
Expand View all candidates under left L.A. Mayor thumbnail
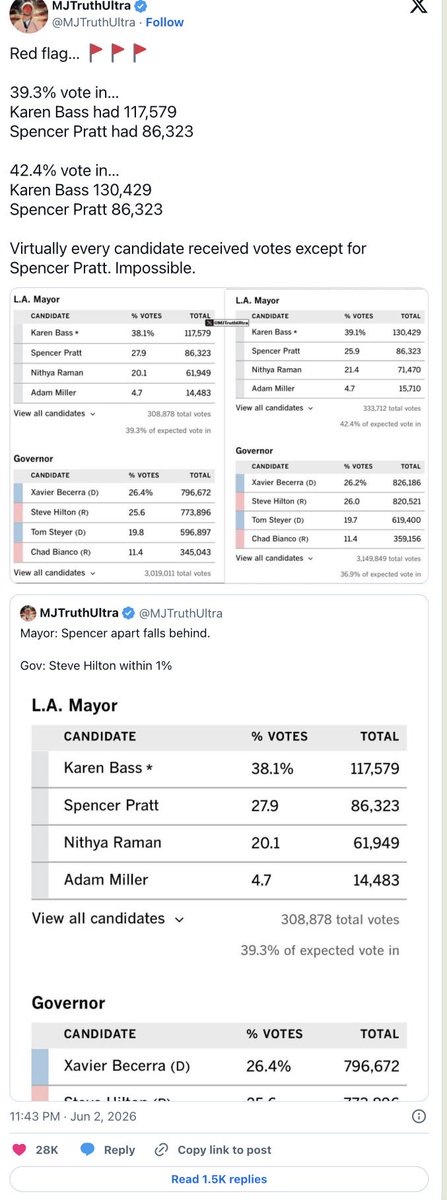(55, 413)
